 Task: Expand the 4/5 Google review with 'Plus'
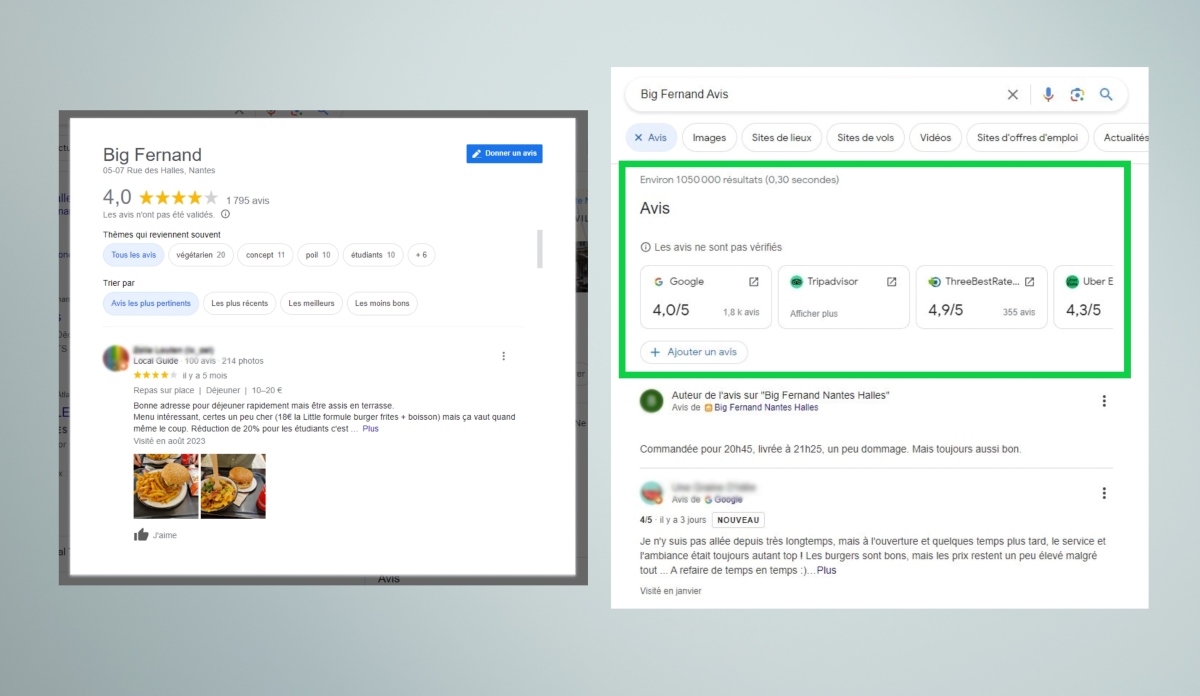click(826, 570)
